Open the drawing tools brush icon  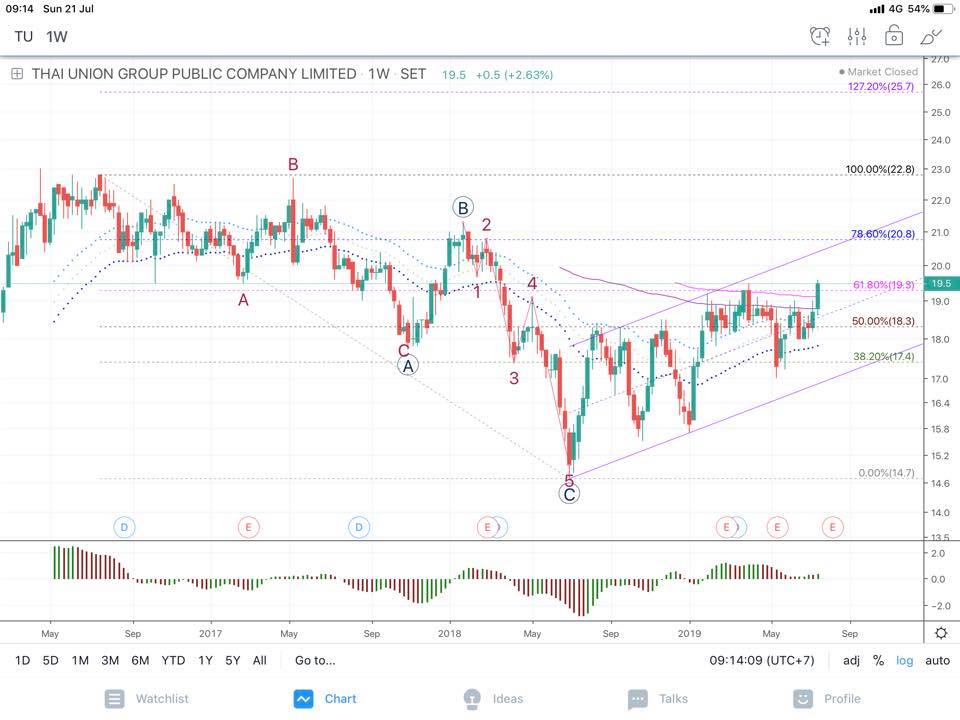[x=931, y=36]
